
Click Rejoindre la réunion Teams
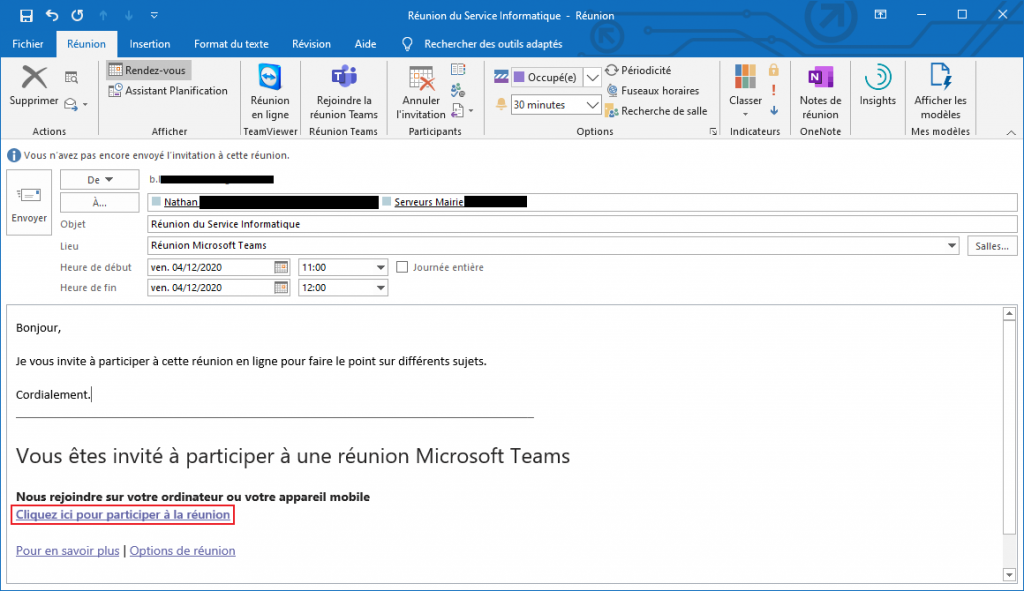[344, 92]
